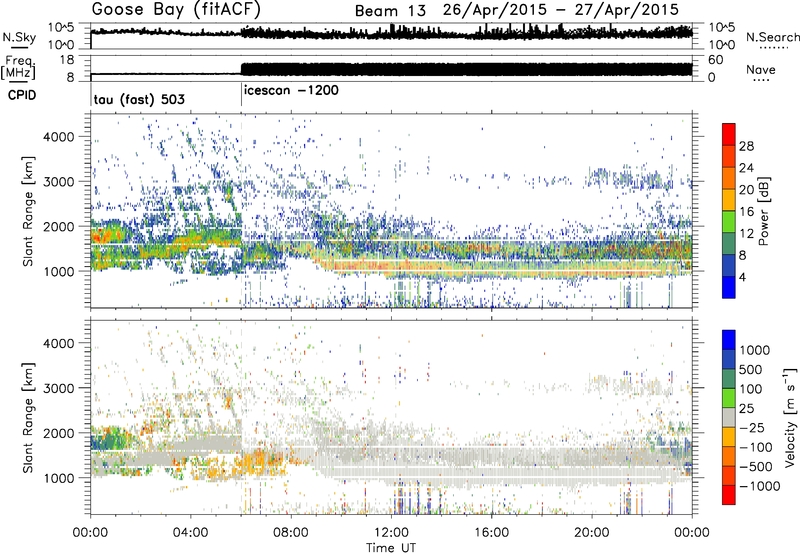The image size is (800, 554).
Task: Click the orange velocity patch near 07:00
Action: (x=260, y=462)
